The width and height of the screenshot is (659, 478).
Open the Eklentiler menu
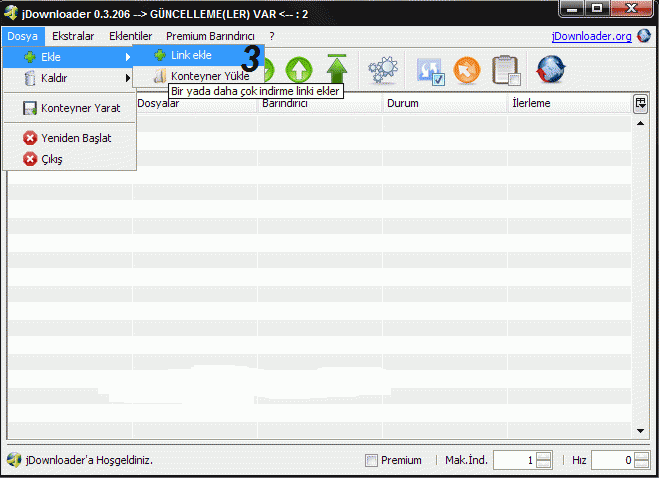[130, 36]
